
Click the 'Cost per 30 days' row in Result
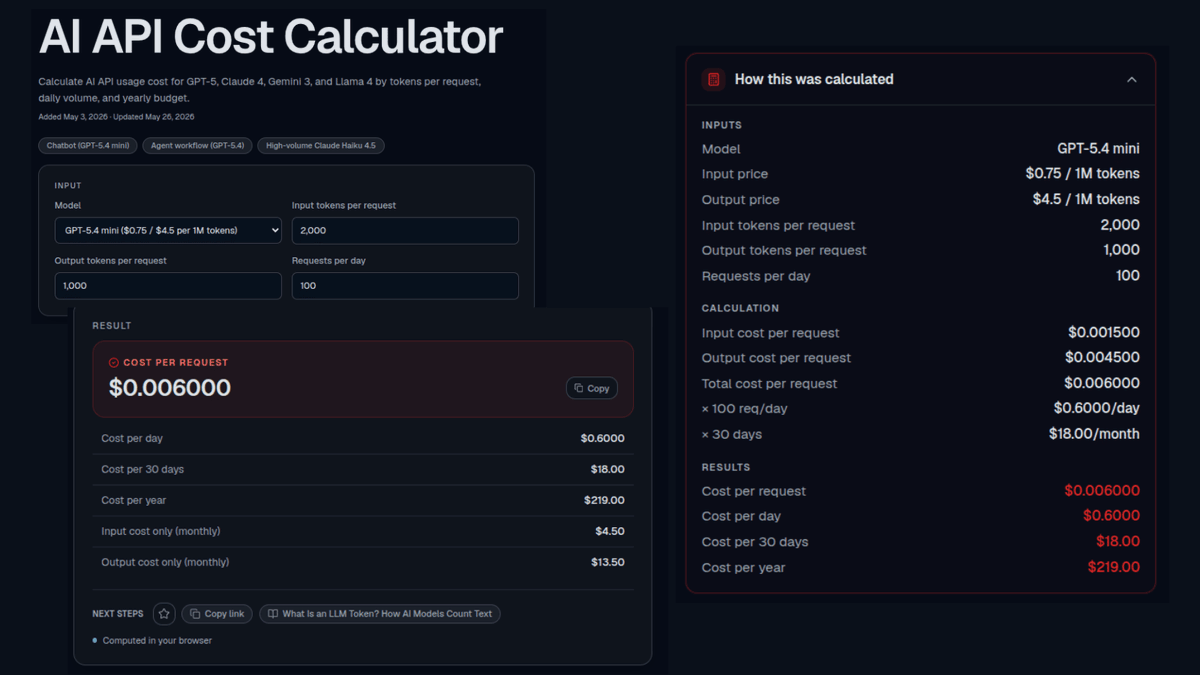click(363, 469)
